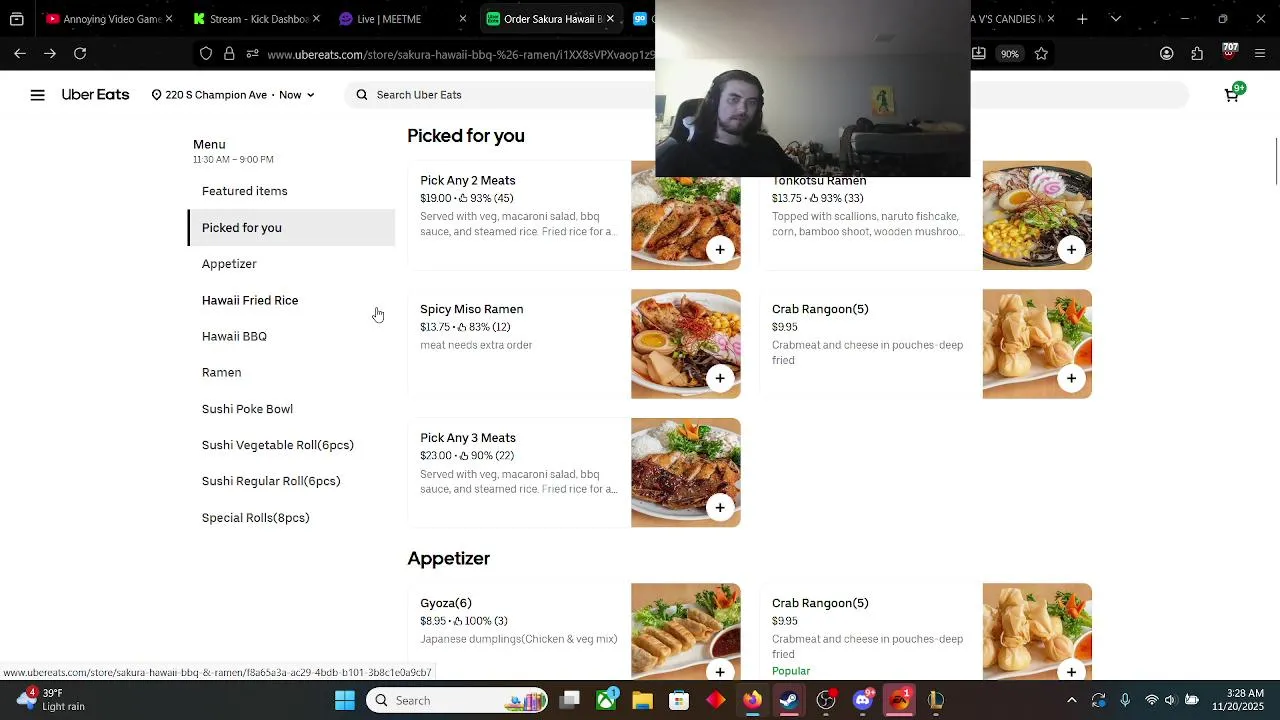Add Picked-for-you Crab Rangoon to cart
The image size is (1280, 720).
tap(1071, 378)
